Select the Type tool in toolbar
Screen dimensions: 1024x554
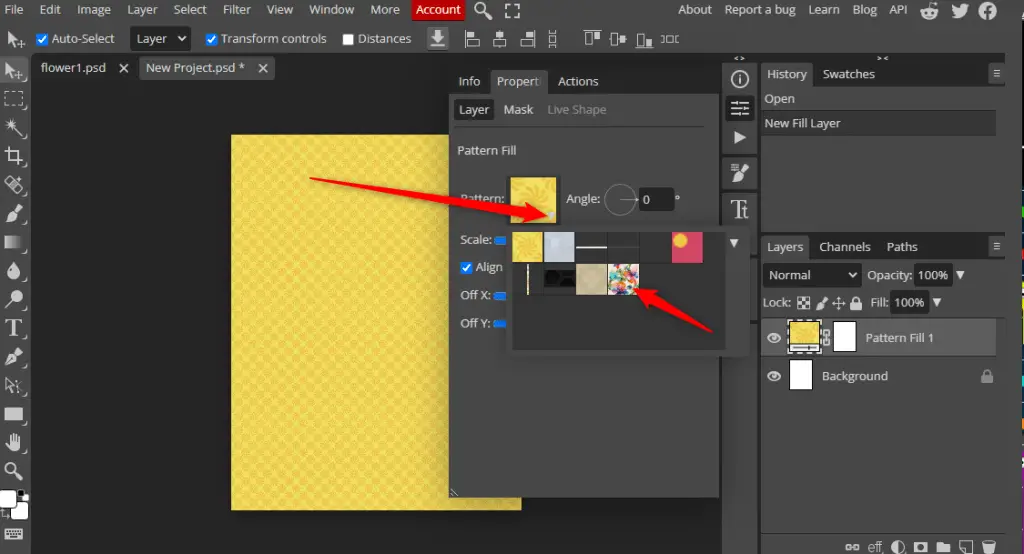[x=14, y=328]
